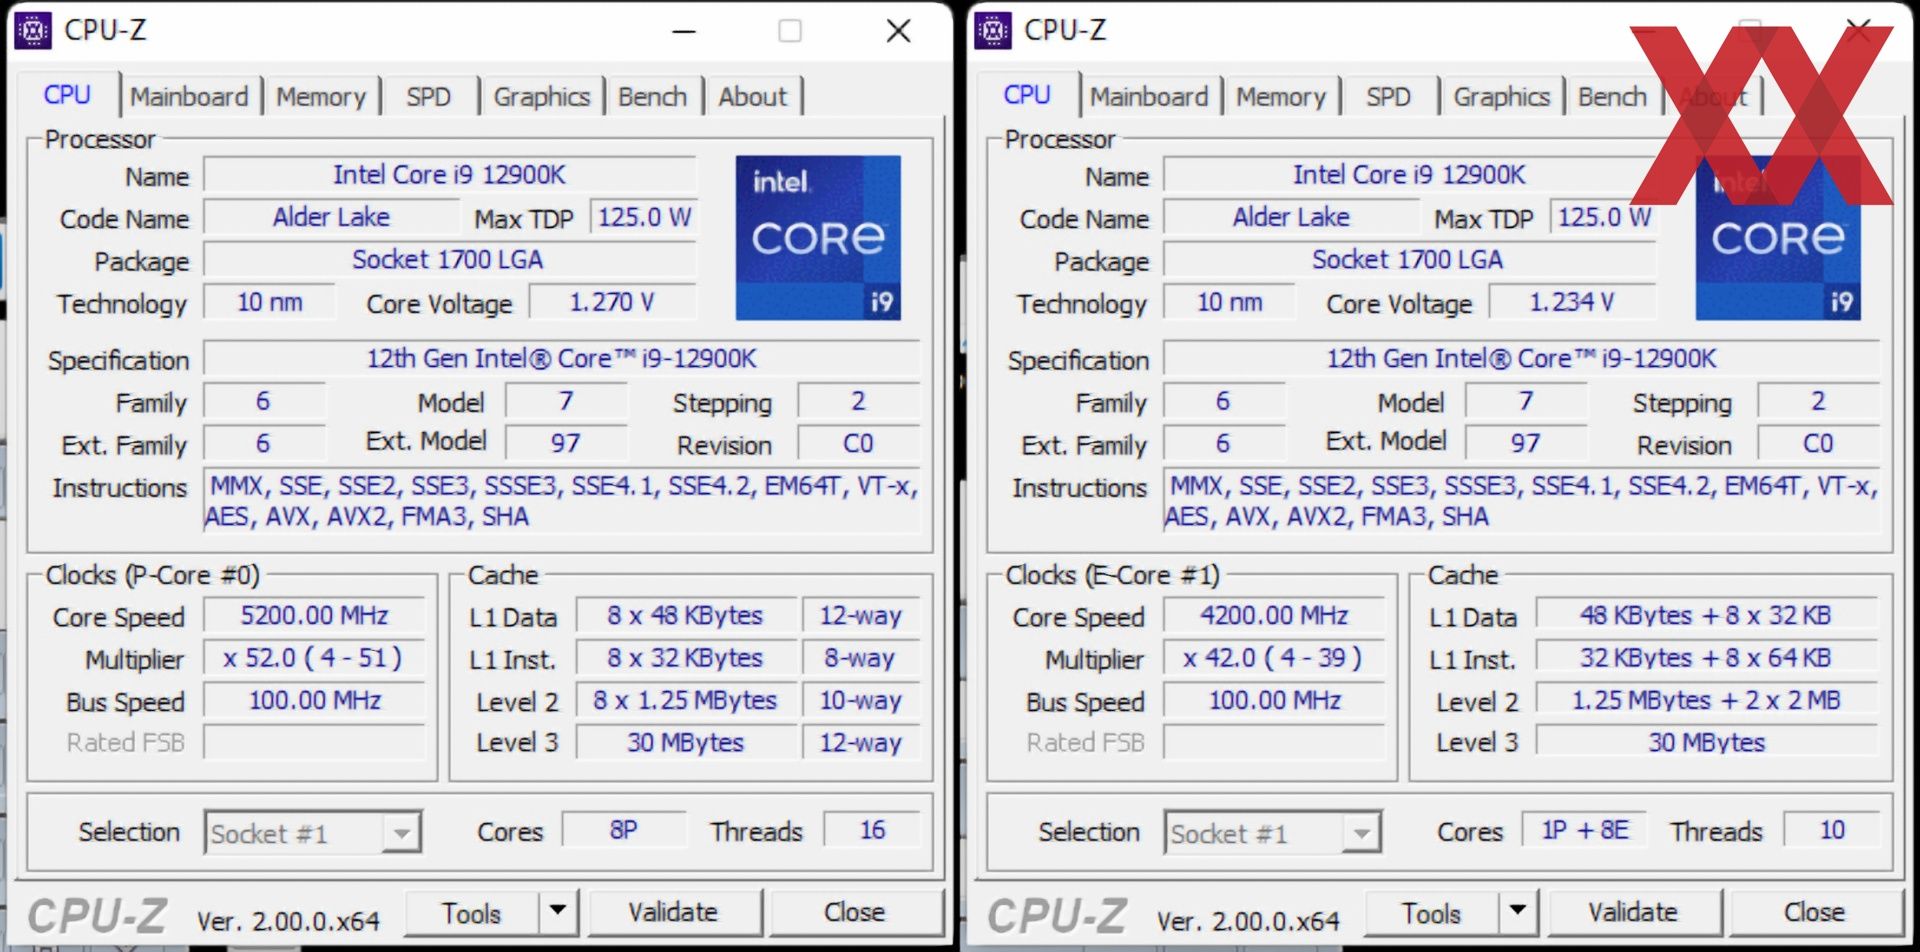Click the Revision C0 value in left window
This screenshot has width=1920, height=952.
coord(859,443)
